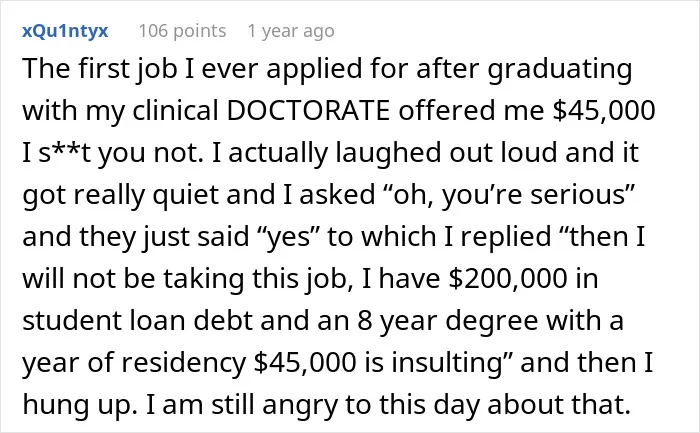Click the word DOCTORATE in the comment
700x433 pixels.
pos(308,110)
